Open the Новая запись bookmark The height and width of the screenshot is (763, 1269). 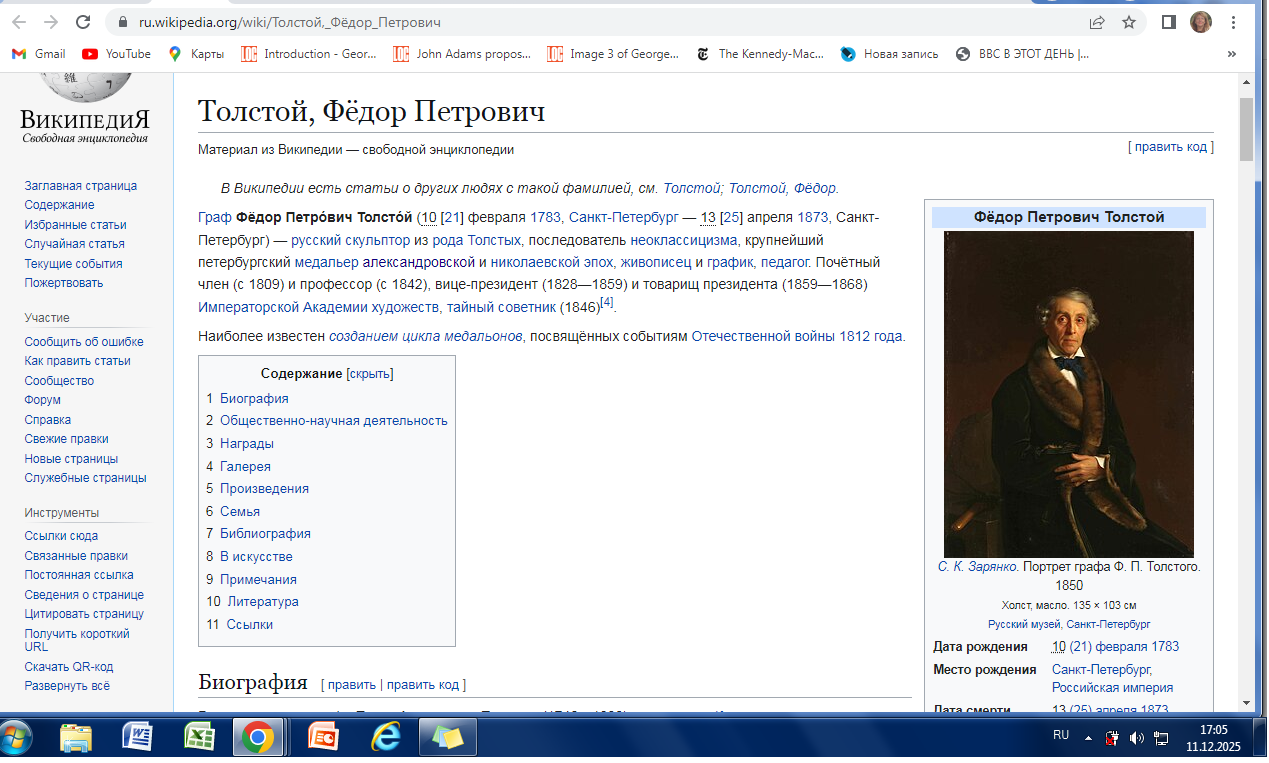point(890,54)
